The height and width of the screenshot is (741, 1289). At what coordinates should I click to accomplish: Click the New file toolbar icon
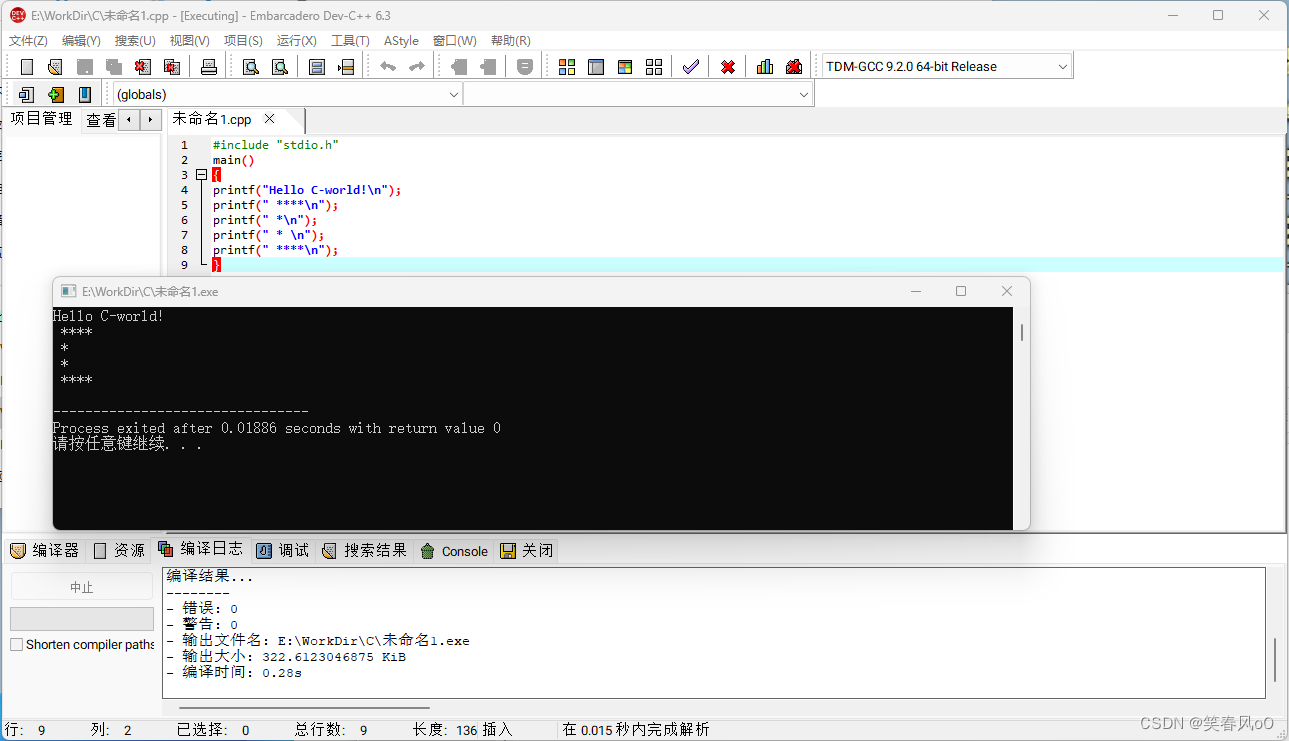pyautogui.click(x=27, y=67)
